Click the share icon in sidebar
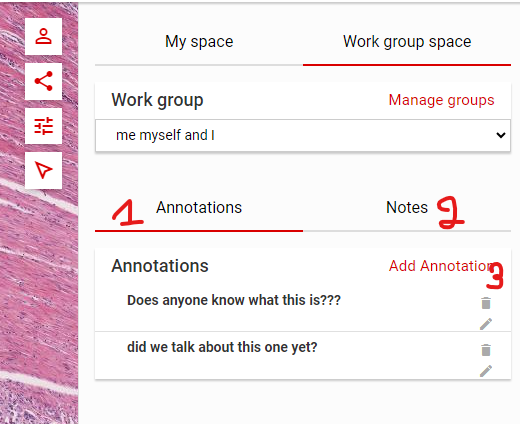The height and width of the screenshot is (424, 520). tap(43, 81)
